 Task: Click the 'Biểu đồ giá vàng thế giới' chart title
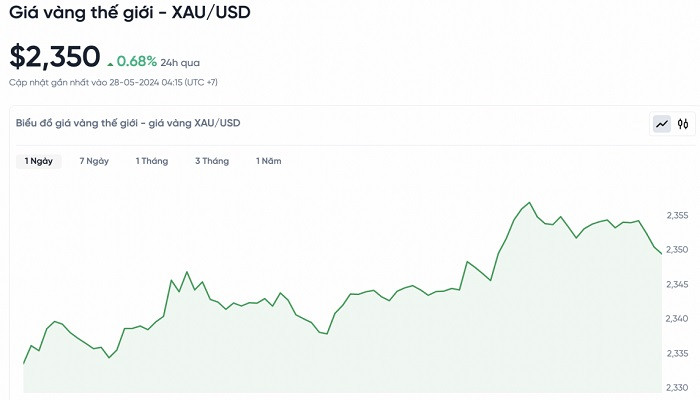click(128, 123)
